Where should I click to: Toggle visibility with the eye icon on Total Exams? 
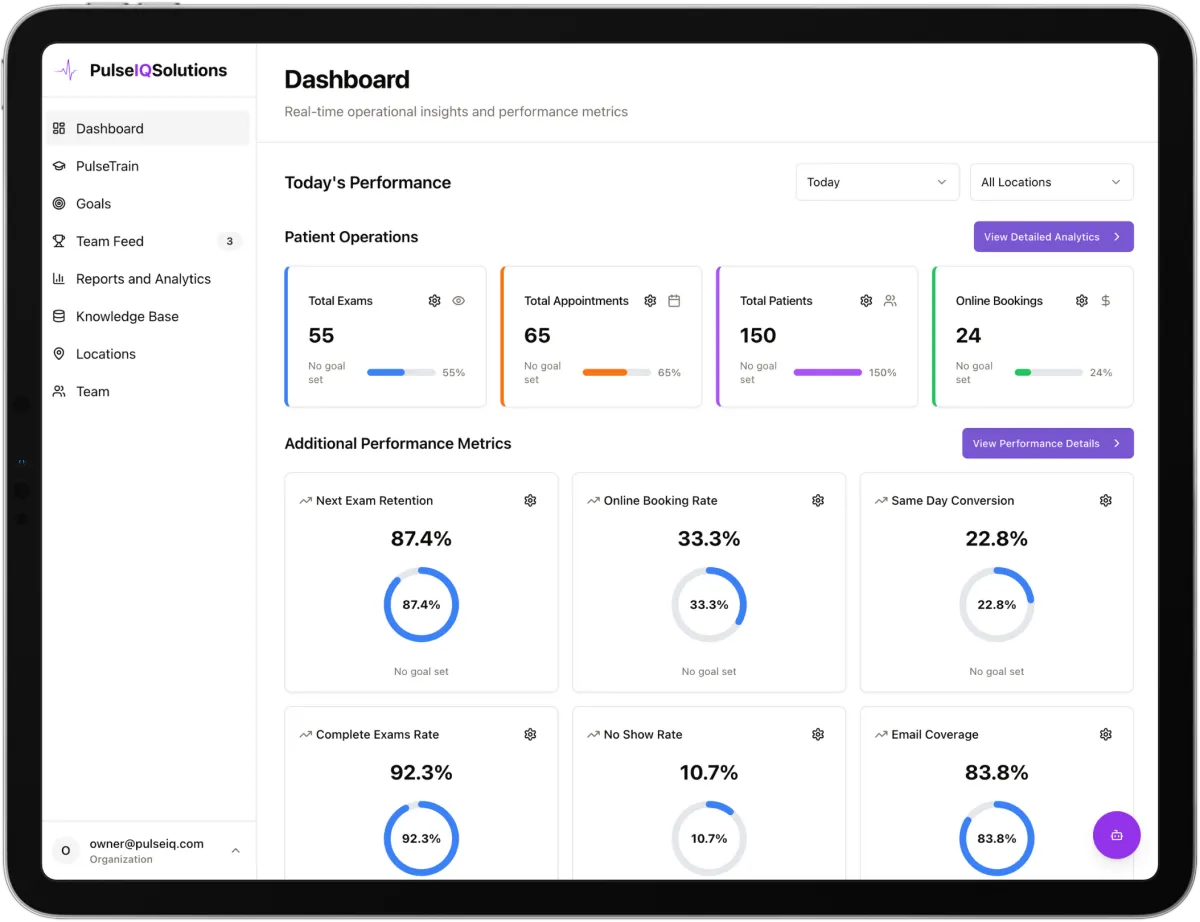tap(458, 300)
